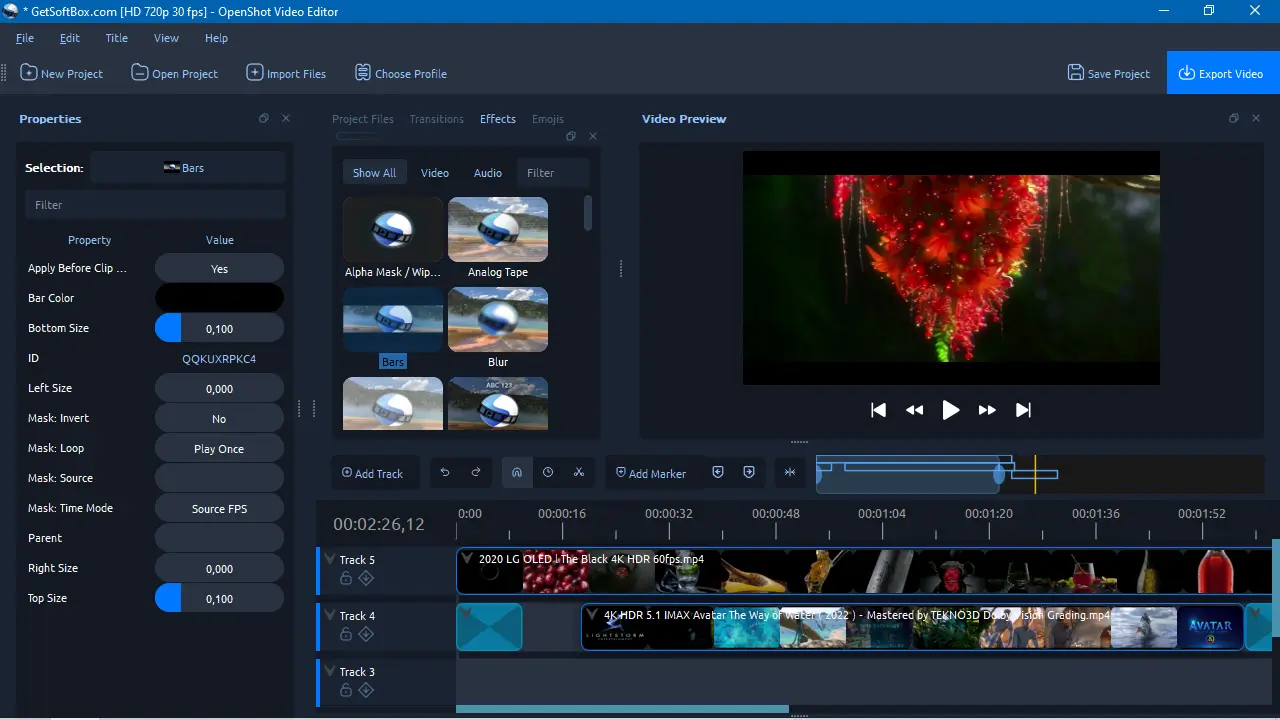
Task: Toggle keyframe diamond icon on Track 4
Action: click(366, 634)
